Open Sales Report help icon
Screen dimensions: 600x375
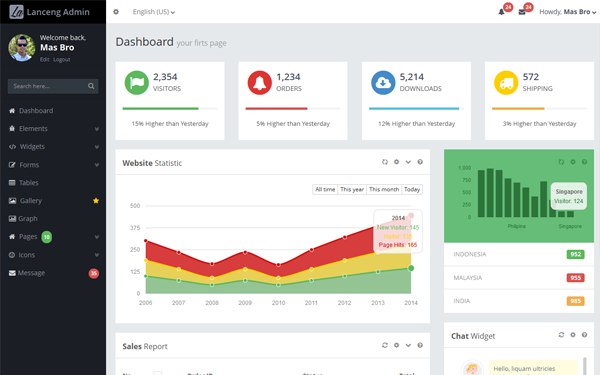[x=420, y=345]
